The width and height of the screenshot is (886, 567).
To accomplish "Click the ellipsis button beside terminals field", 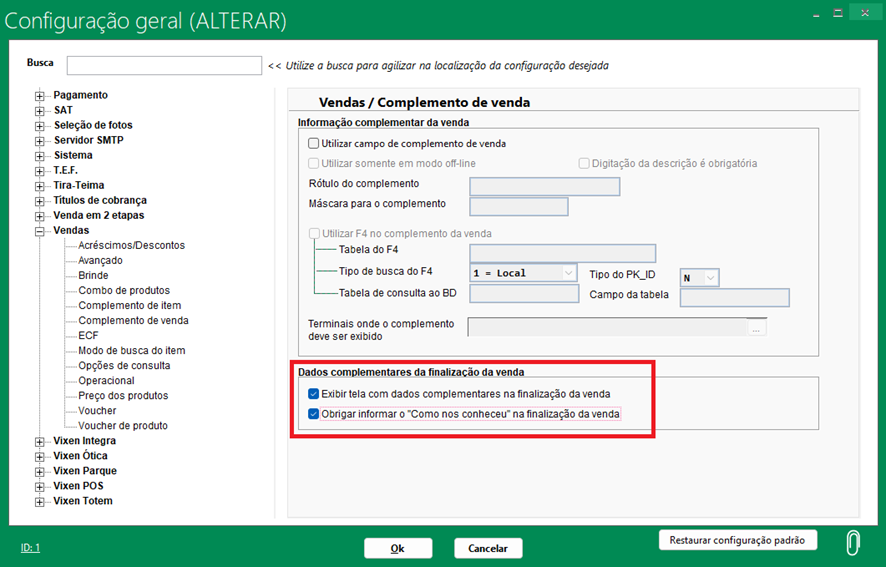I will click(x=757, y=327).
